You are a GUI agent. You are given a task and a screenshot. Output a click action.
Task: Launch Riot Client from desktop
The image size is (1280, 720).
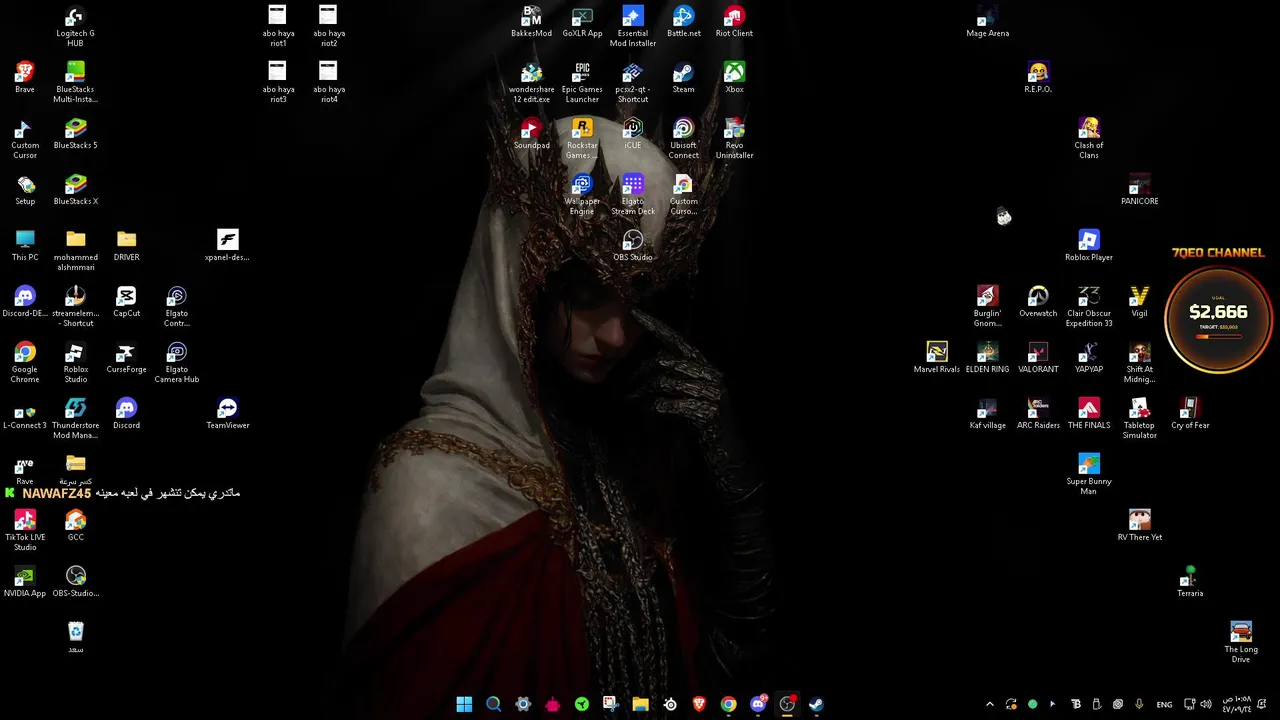pyautogui.click(x=734, y=22)
